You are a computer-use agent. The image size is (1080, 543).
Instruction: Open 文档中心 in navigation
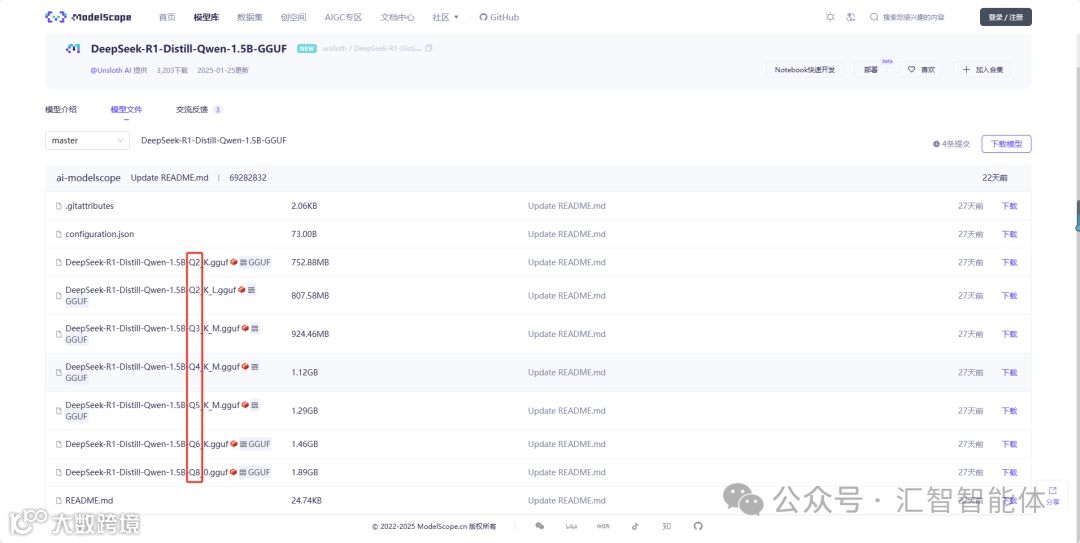pos(397,17)
